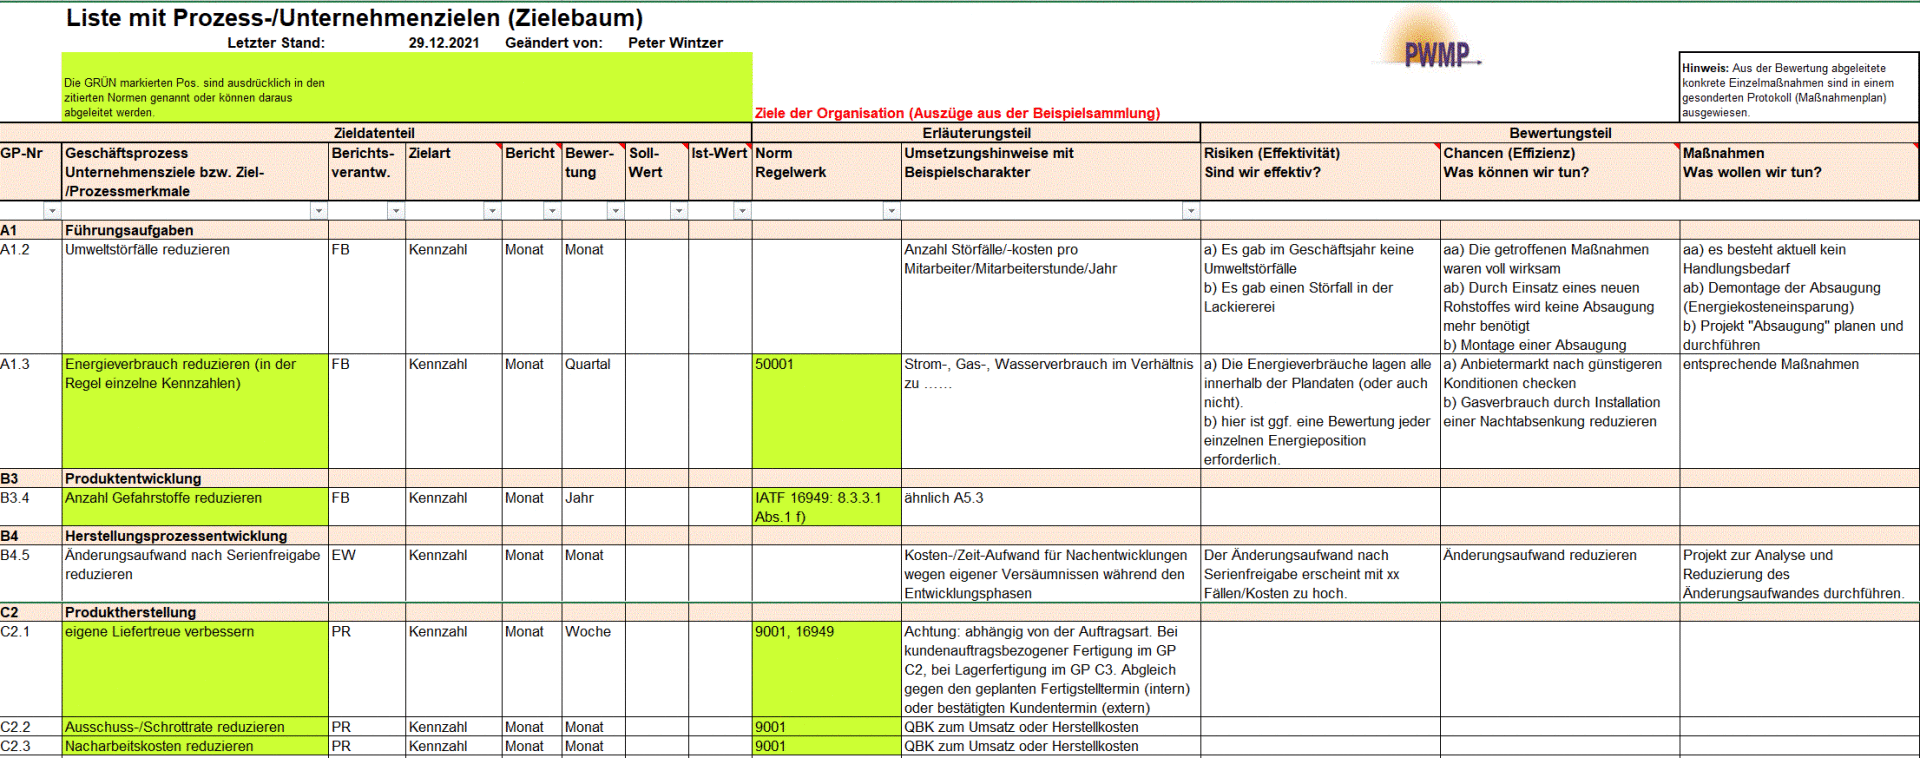Viewport: 1920px width, 758px height.
Task: Open the Ist-Wert column filter dropdown
Action: (741, 211)
